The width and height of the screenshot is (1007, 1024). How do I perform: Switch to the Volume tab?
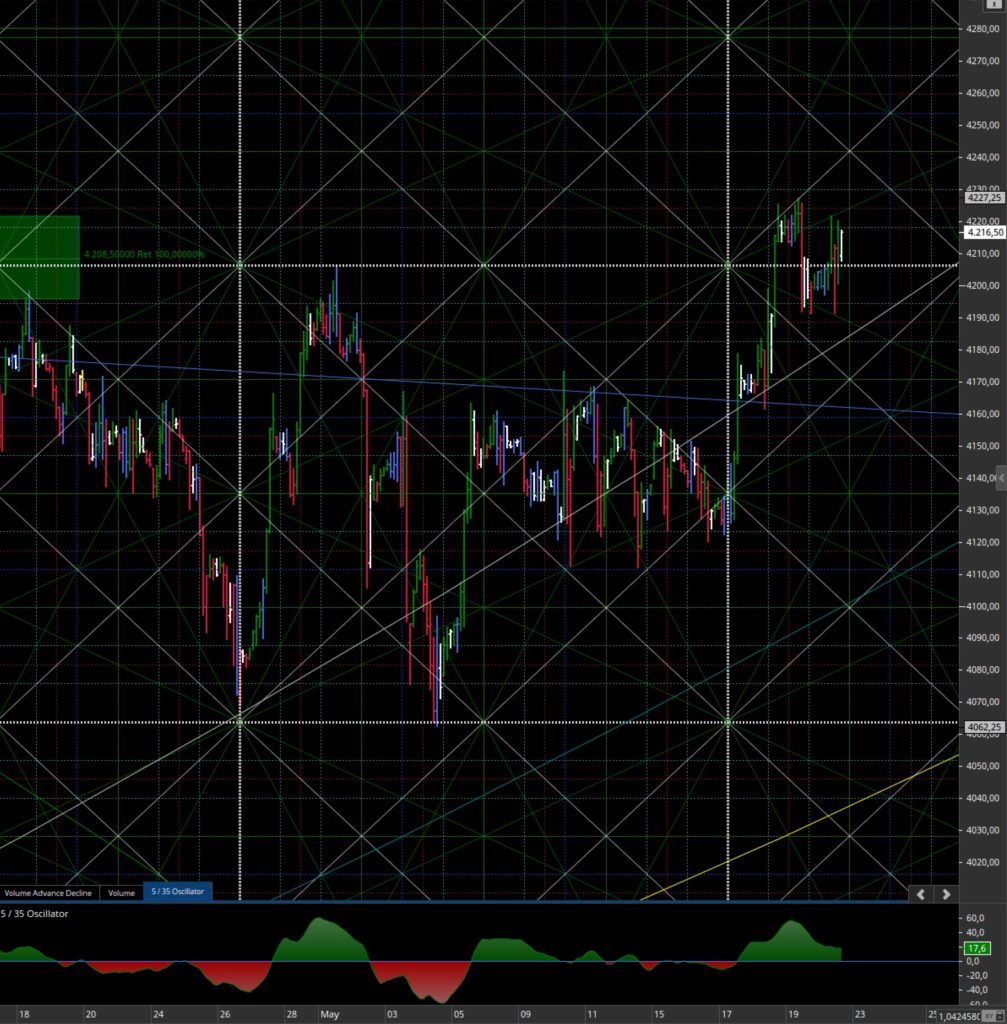click(121, 893)
